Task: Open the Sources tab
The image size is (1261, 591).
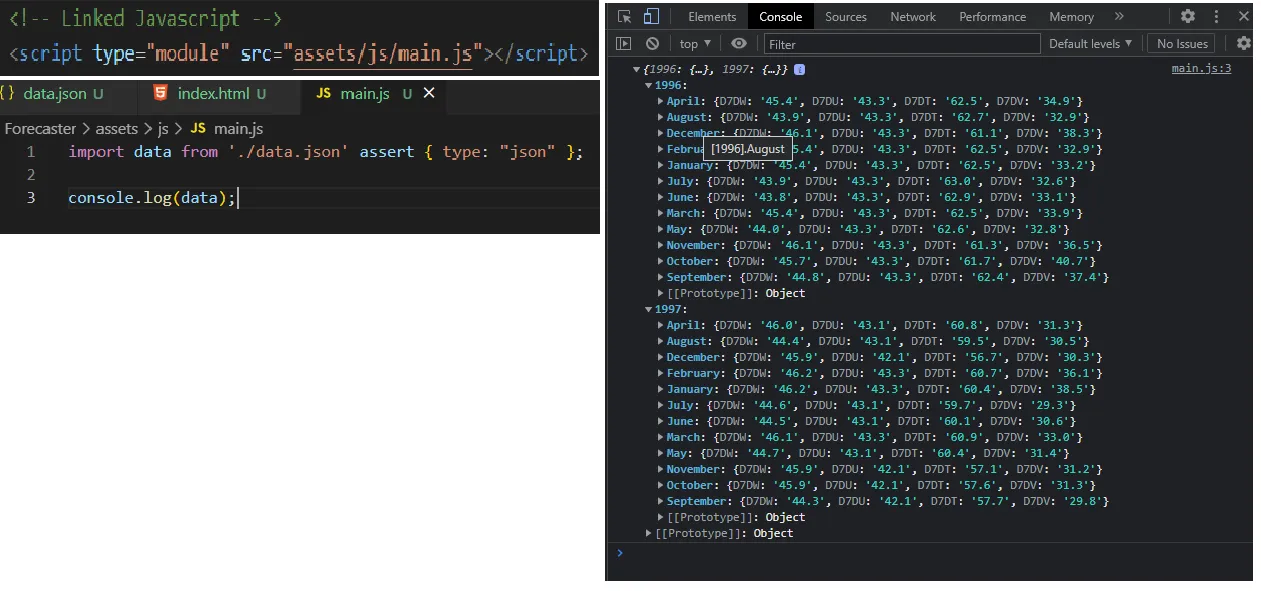Action: pyautogui.click(x=846, y=17)
